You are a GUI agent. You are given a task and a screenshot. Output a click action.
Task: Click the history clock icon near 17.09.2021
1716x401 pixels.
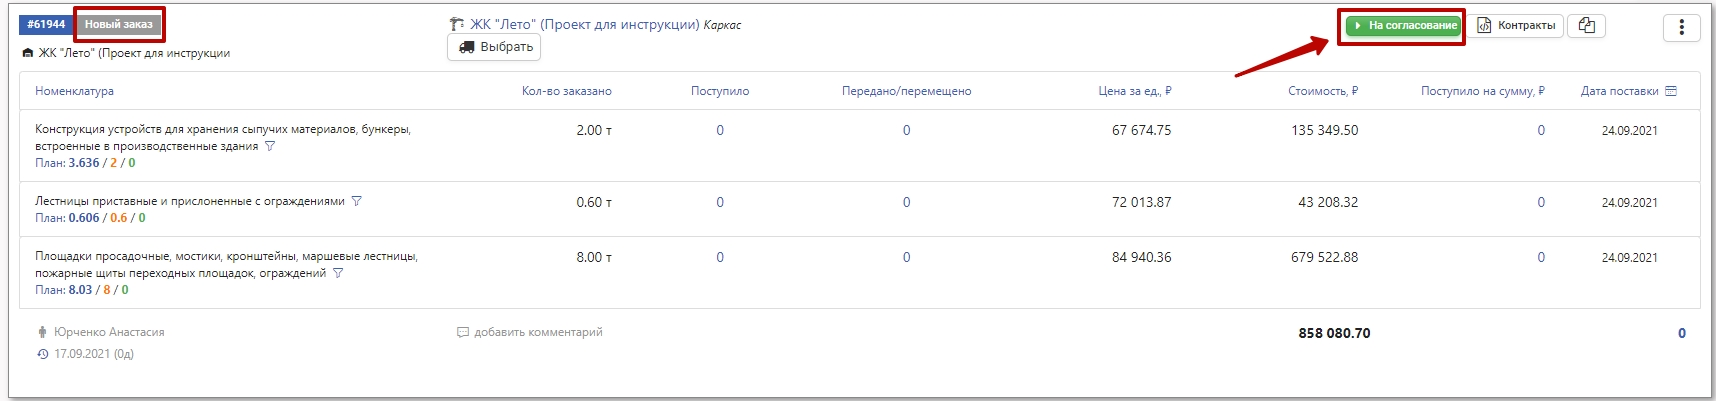[x=42, y=354]
